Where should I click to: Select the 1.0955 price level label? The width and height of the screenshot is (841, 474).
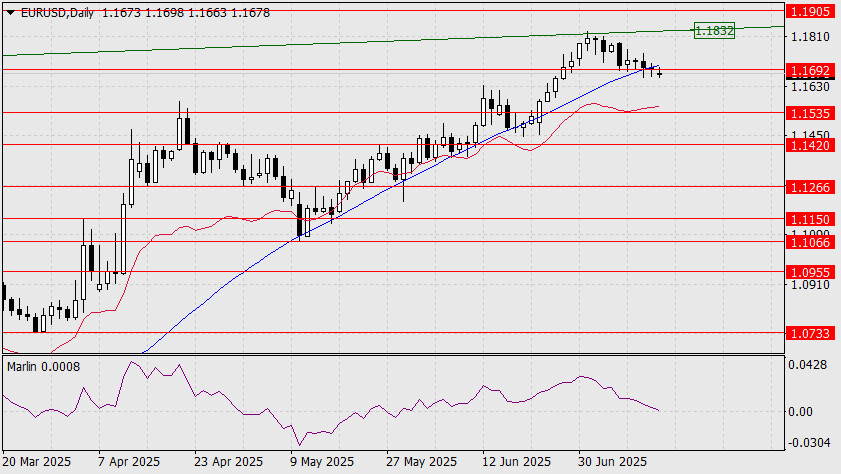tap(811, 272)
